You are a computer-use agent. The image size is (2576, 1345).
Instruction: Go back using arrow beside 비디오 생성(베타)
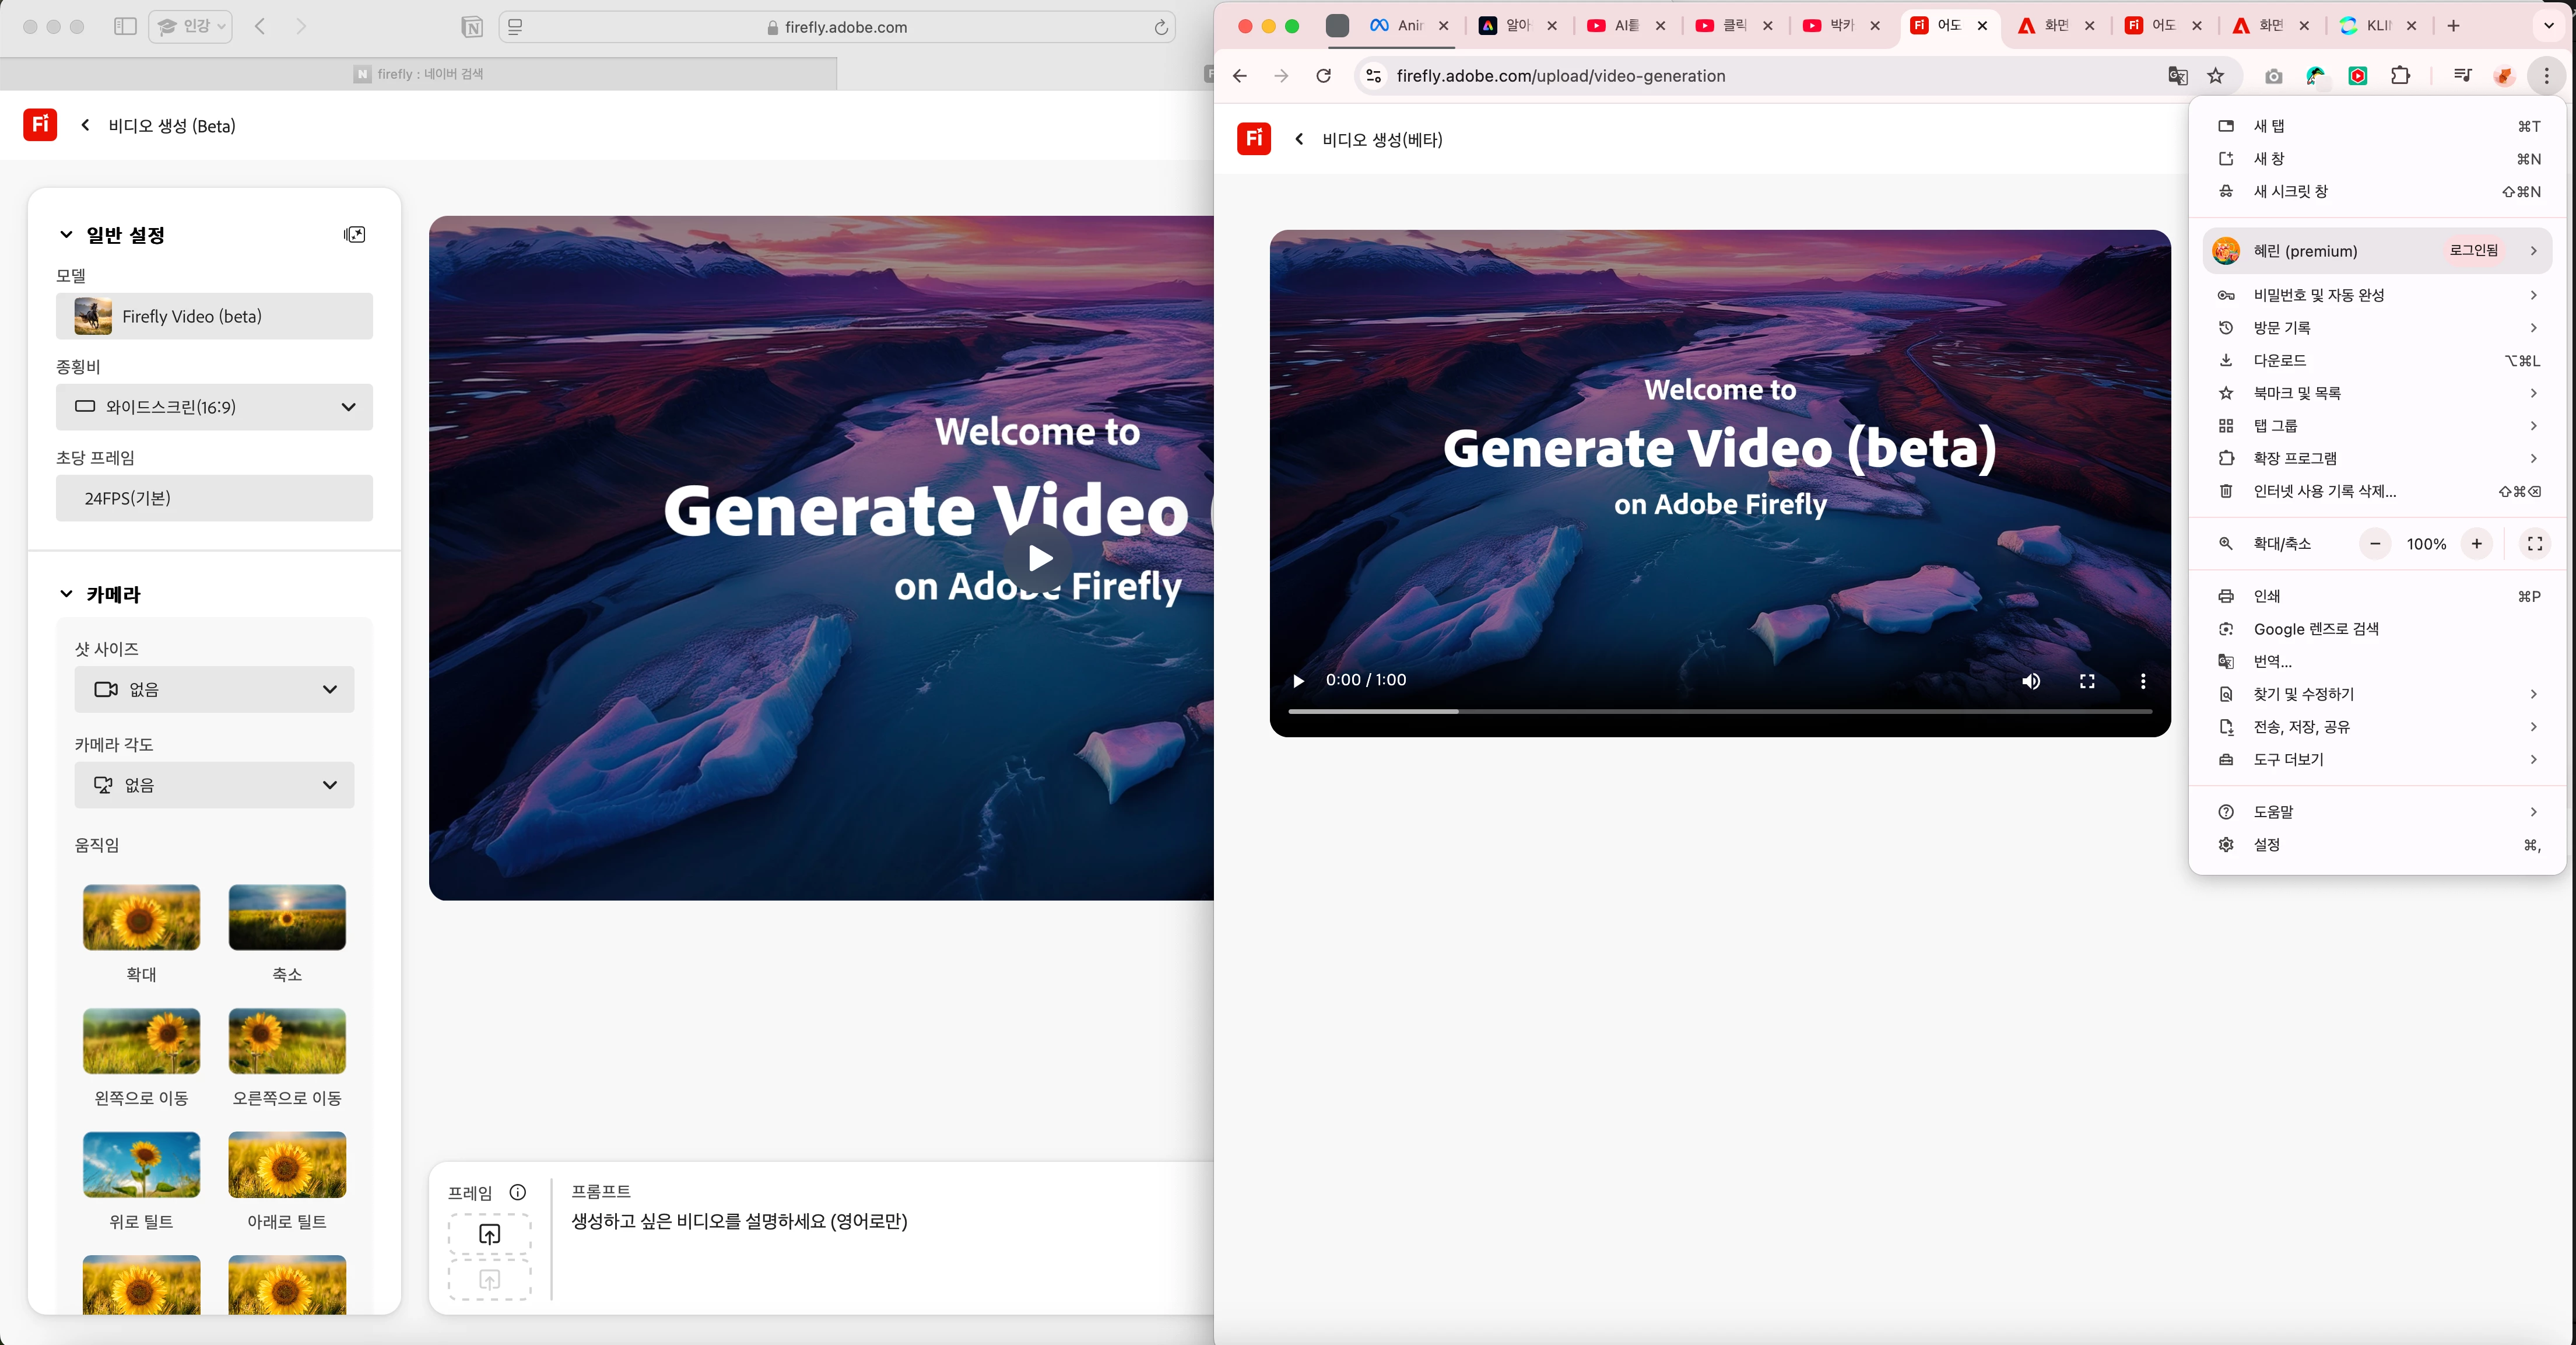[1299, 139]
